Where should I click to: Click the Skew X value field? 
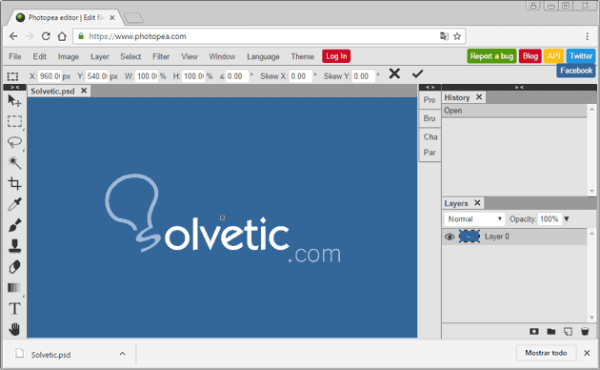[300, 76]
